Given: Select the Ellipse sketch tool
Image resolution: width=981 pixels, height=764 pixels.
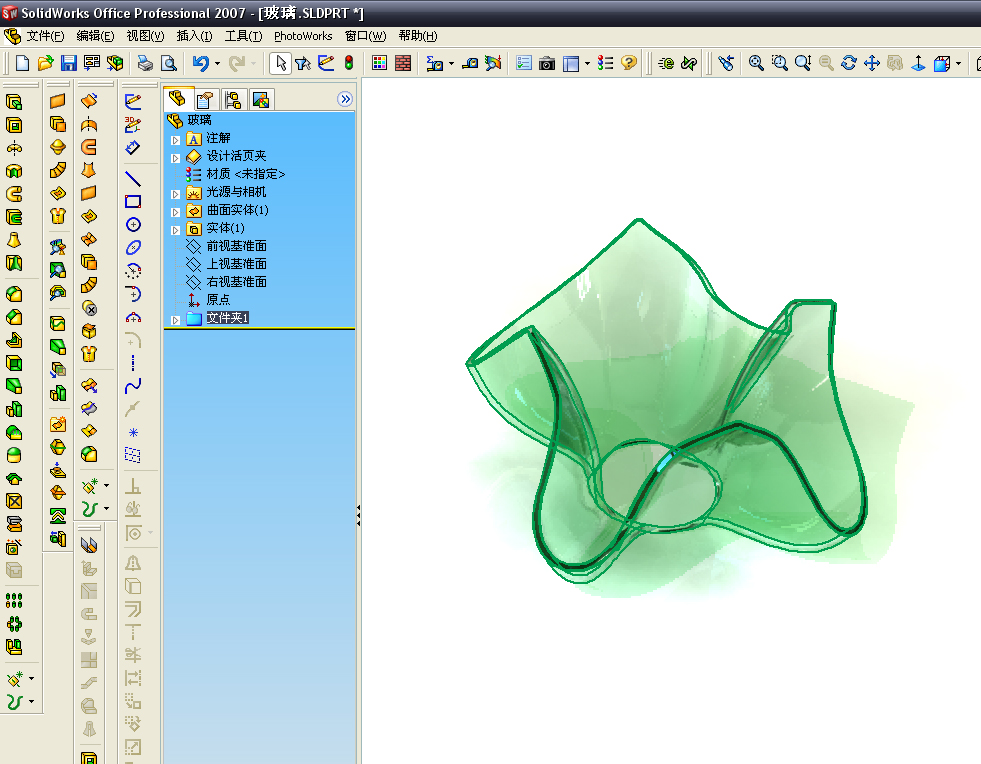Looking at the screenshot, I should [x=133, y=248].
